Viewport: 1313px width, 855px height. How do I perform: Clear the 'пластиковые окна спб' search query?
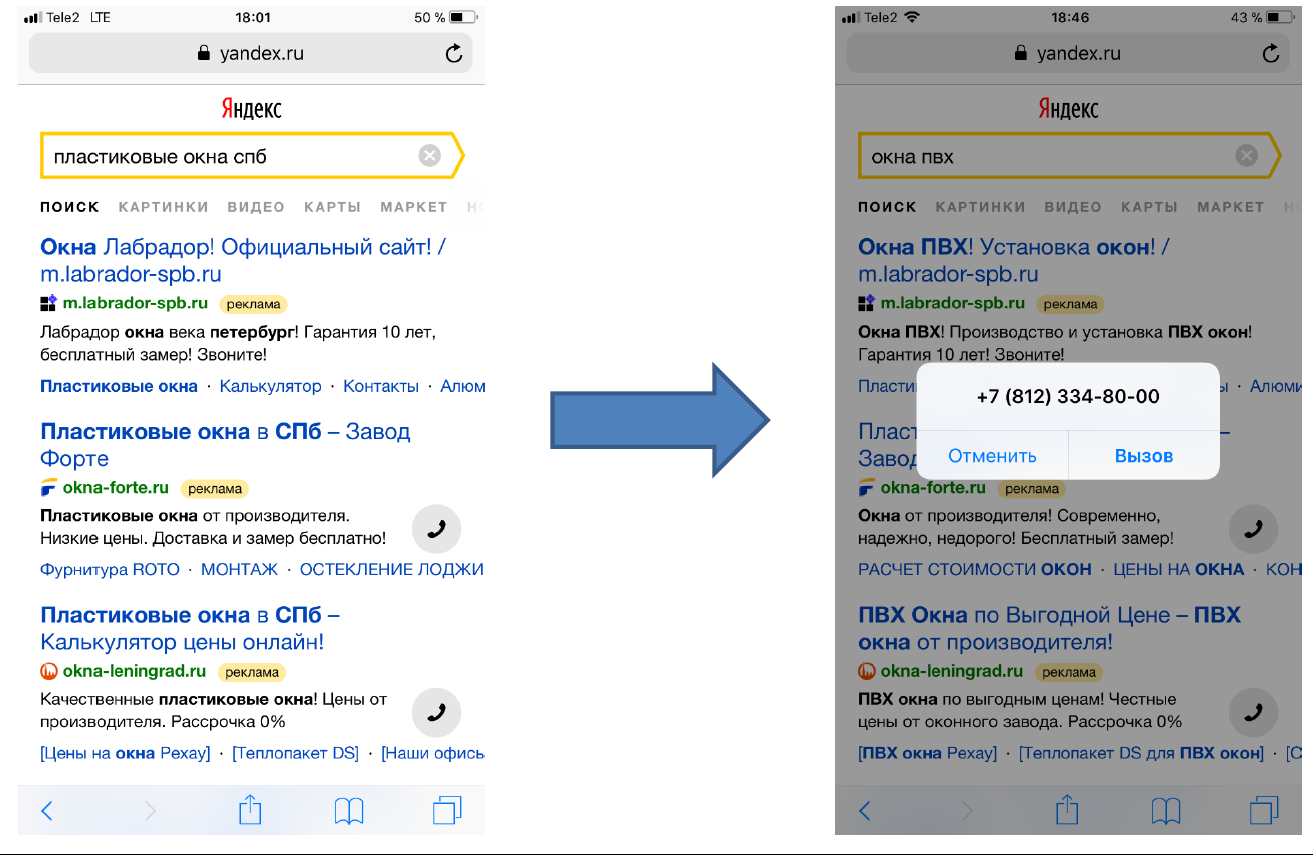429,156
